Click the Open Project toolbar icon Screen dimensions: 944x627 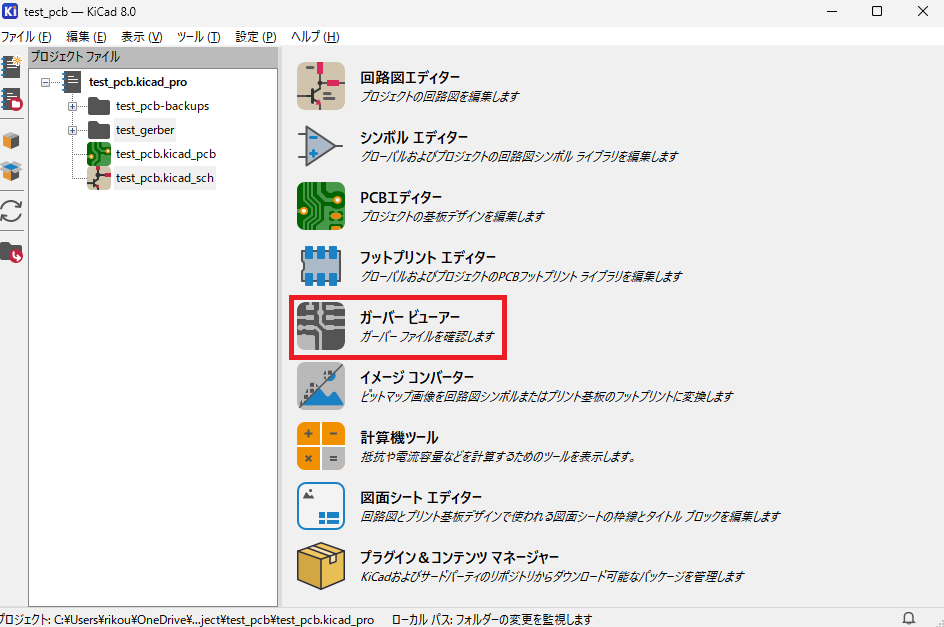point(11,99)
